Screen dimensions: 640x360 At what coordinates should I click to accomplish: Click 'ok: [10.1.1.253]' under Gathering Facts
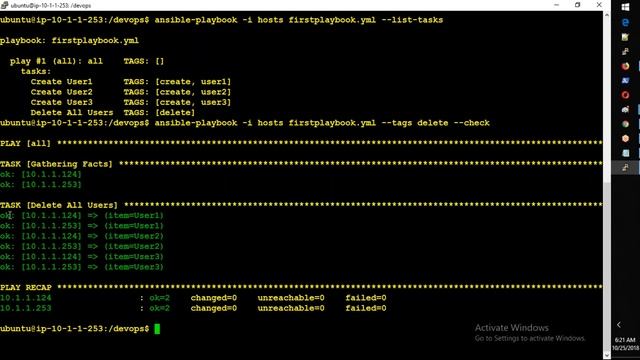41,185
